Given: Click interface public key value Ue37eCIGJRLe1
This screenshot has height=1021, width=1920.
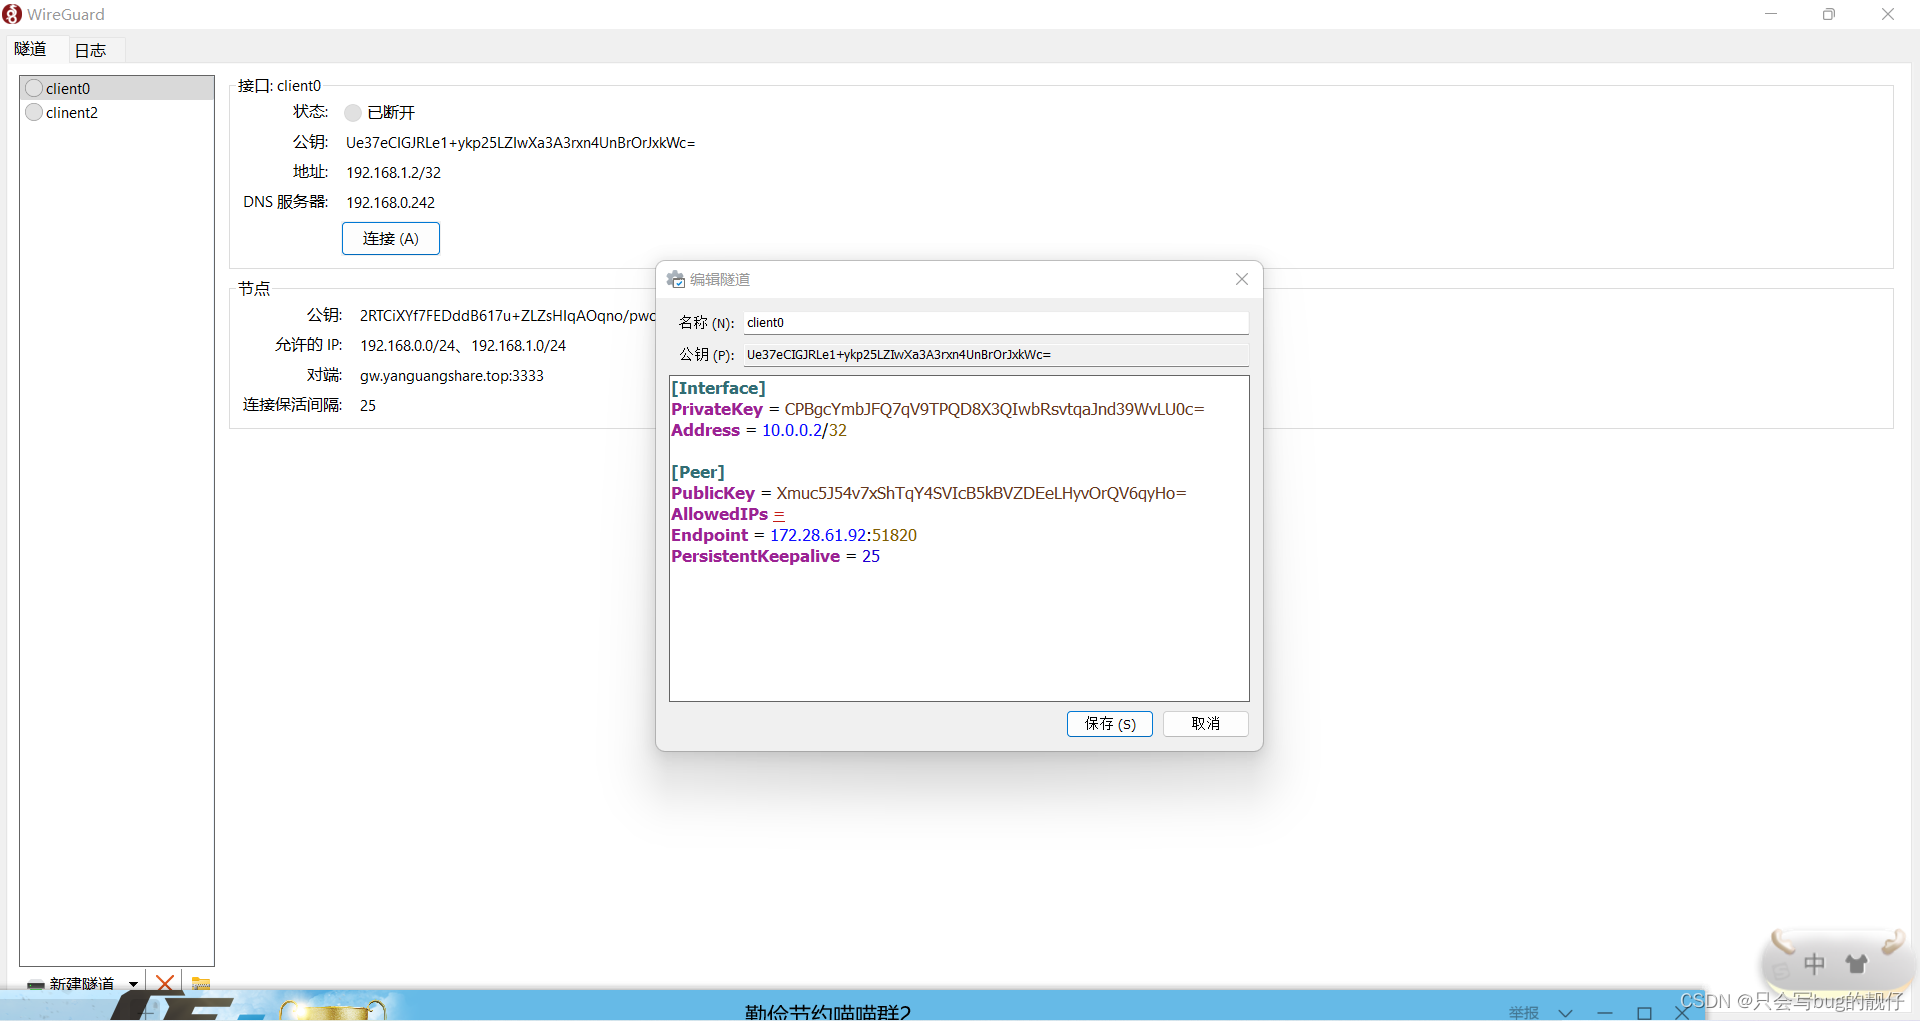Looking at the screenshot, I should coord(520,143).
